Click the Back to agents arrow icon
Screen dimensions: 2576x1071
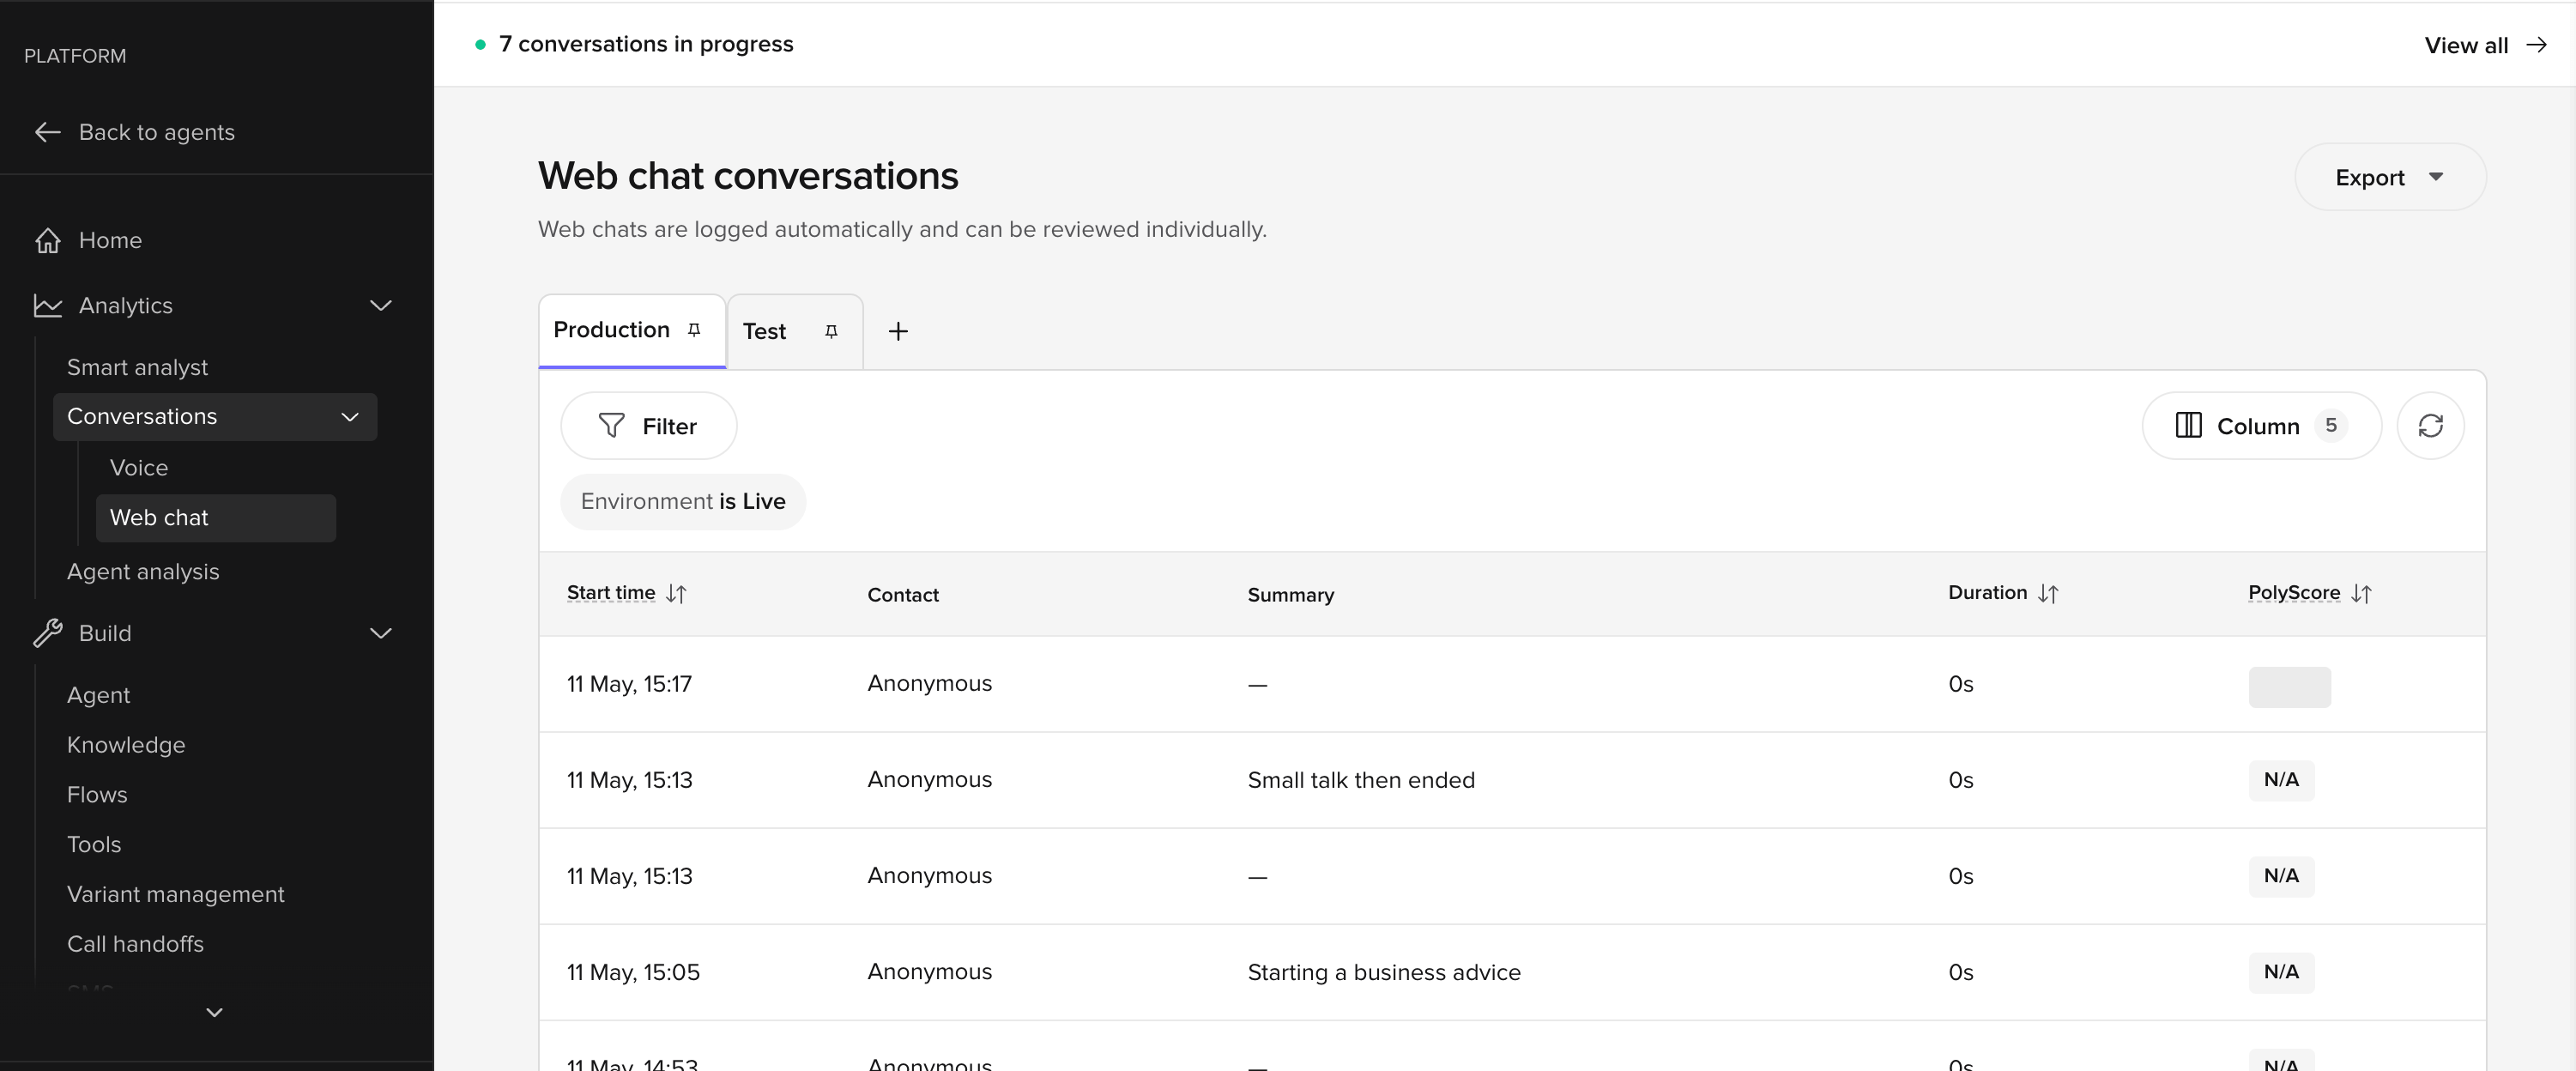47,132
